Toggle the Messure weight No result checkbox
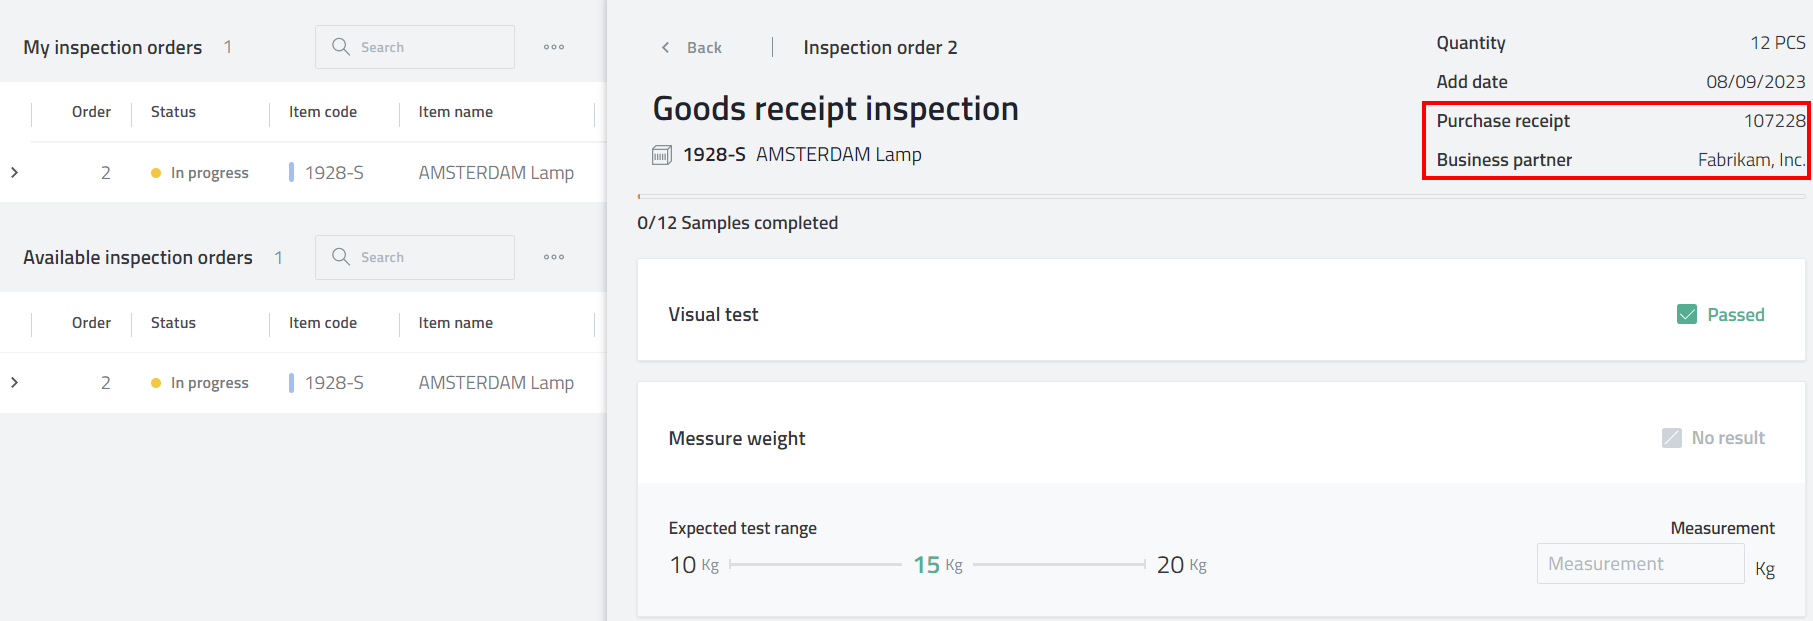The width and height of the screenshot is (1813, 621). coord(1672,438)
